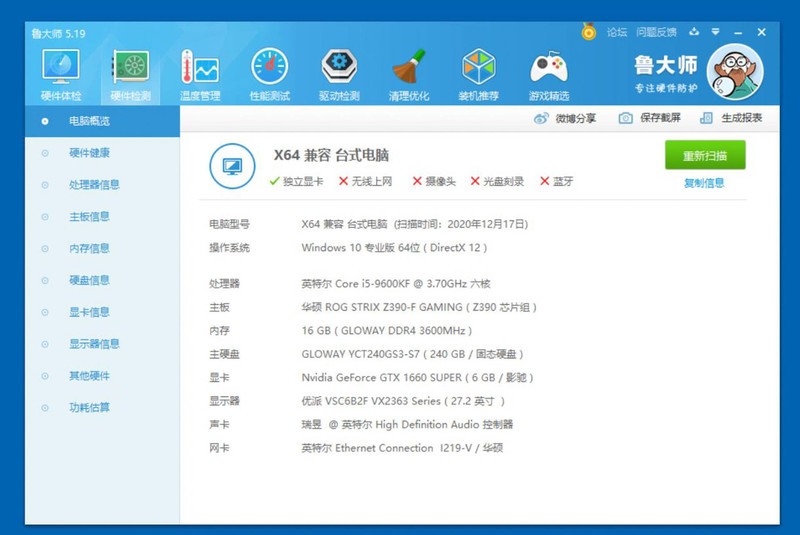Image resolution: width=800 pixels, height=535 pixels.
Task: Open the 问题反馈 feedback link
Action: coord(656,32)
